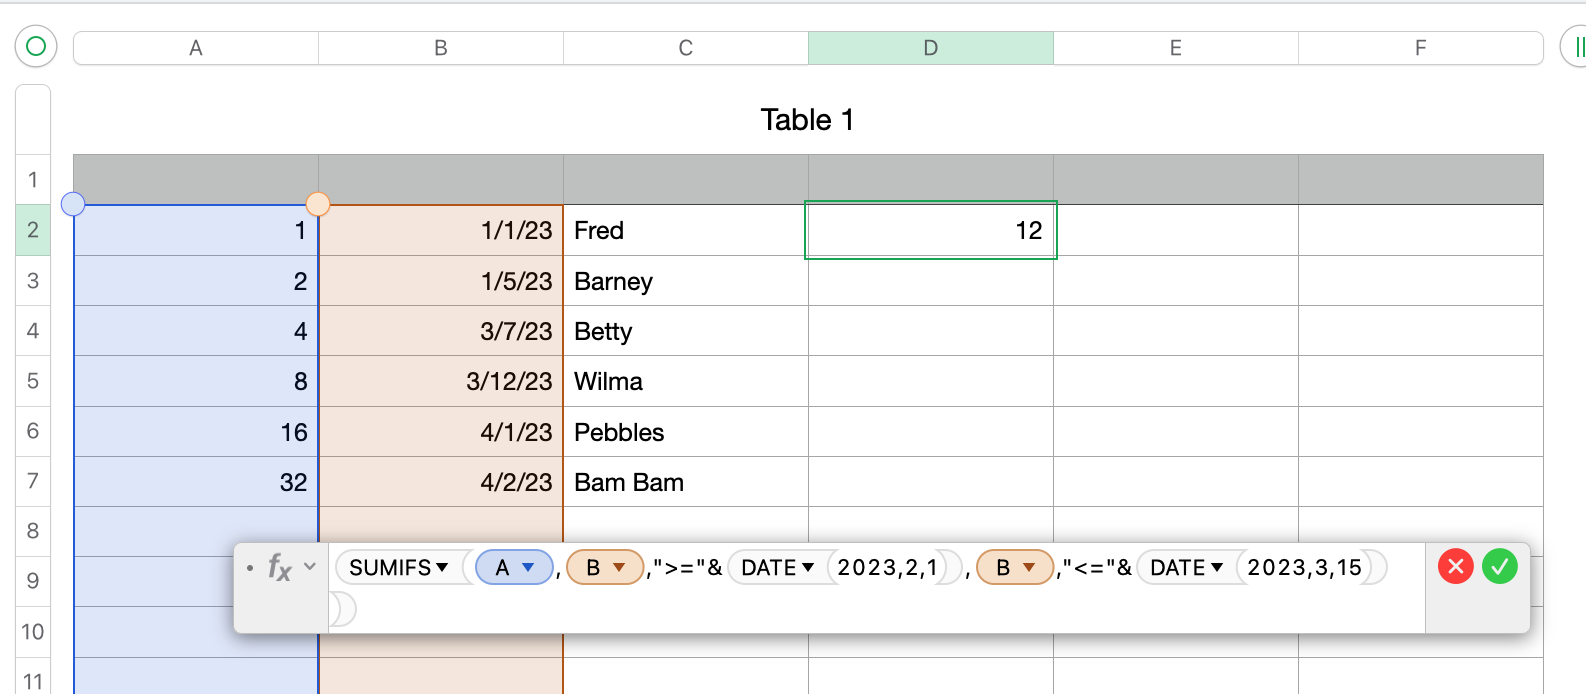
Task: Open the SUMIFS function dropdown arrow
Action: tap(442, 568)
